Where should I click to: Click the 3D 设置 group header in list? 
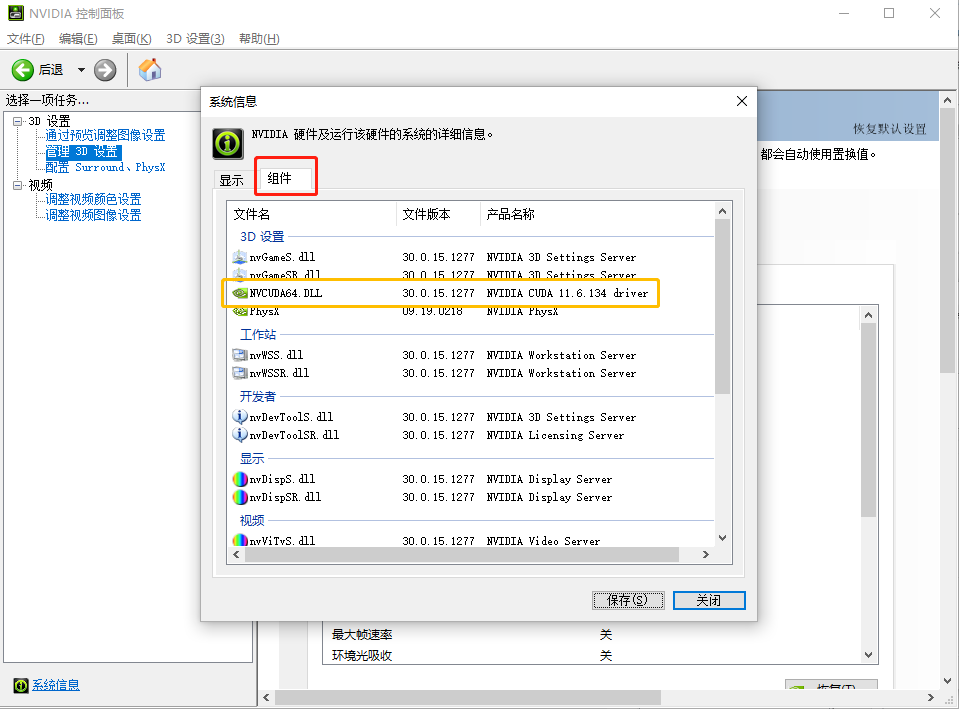click(262, 237)
